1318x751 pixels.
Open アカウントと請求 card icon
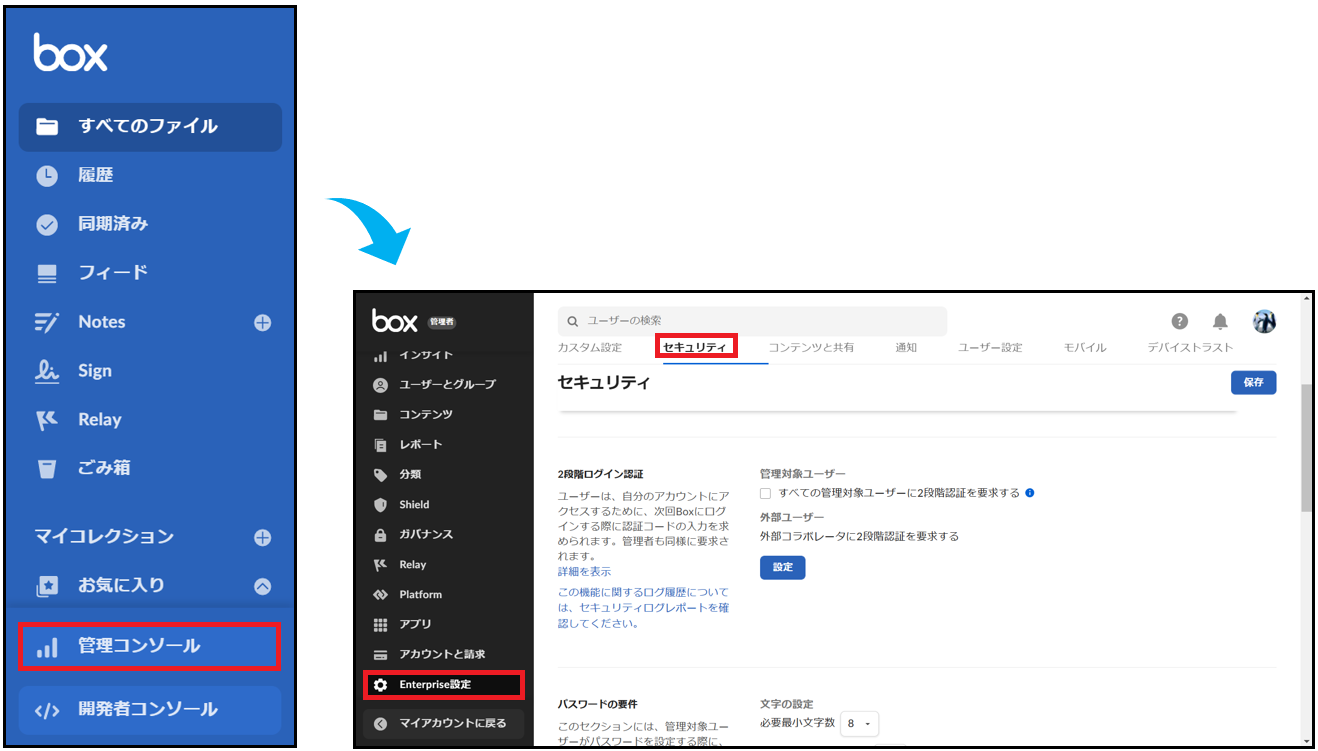(380, 655)
